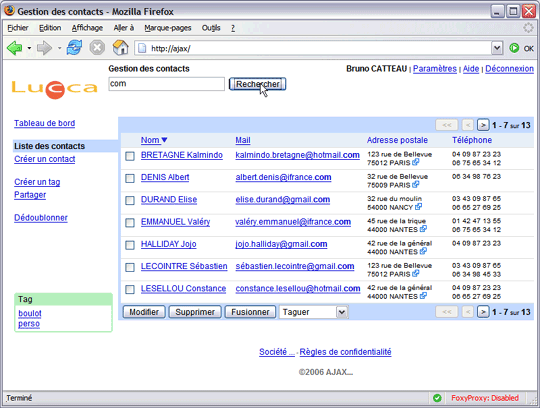540x408 pixels.
Task: Click the Stop loading icon
Action: [97, 48]
